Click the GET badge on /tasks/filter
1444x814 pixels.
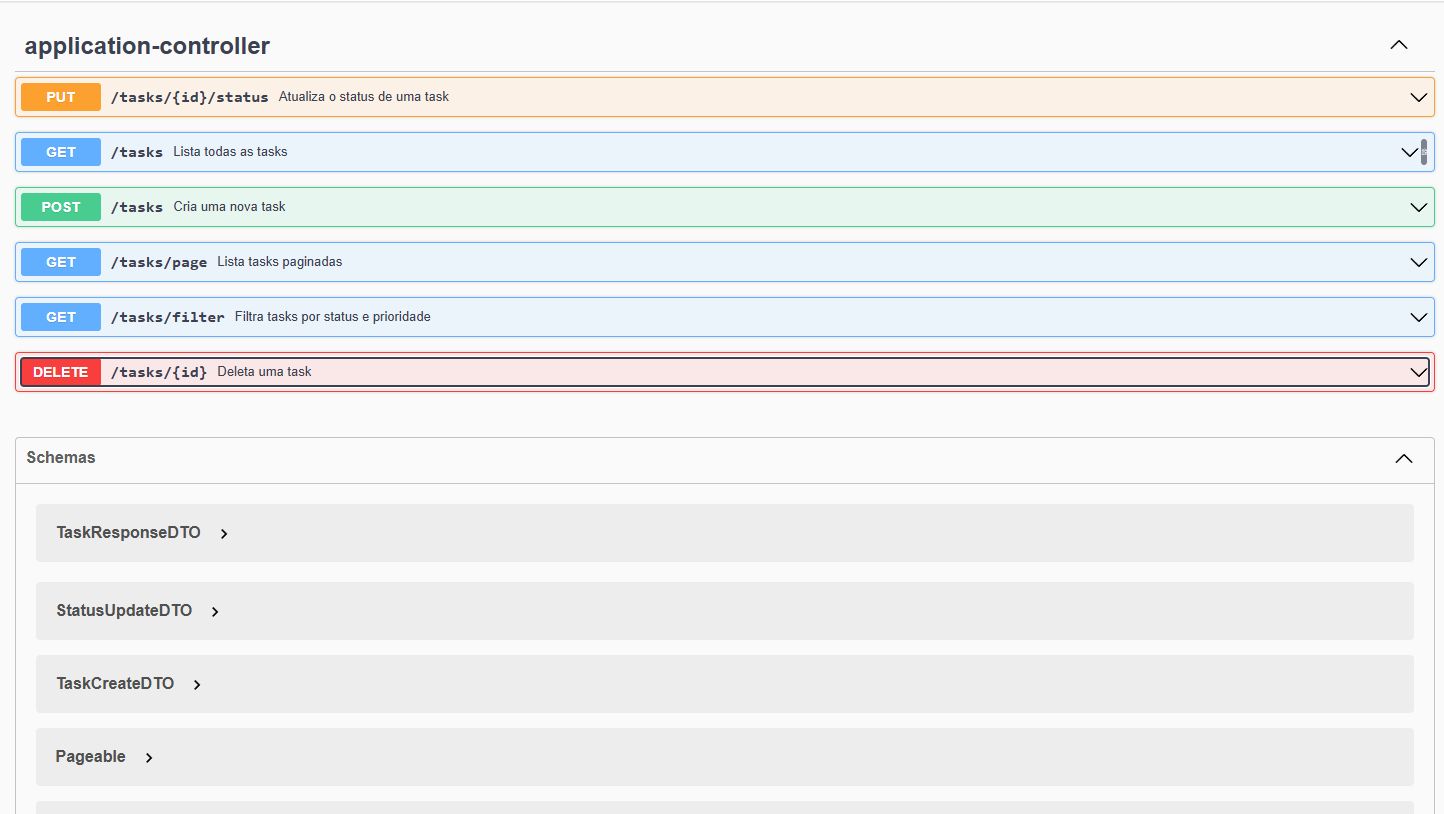click(x=60, y=317)
